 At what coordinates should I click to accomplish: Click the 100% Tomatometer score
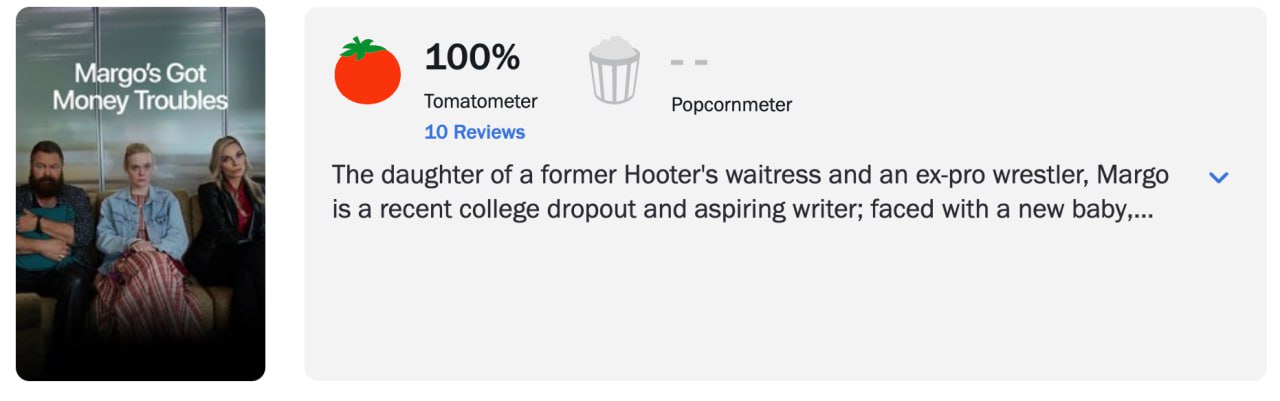pyautogui.click(x=472, y=58)
